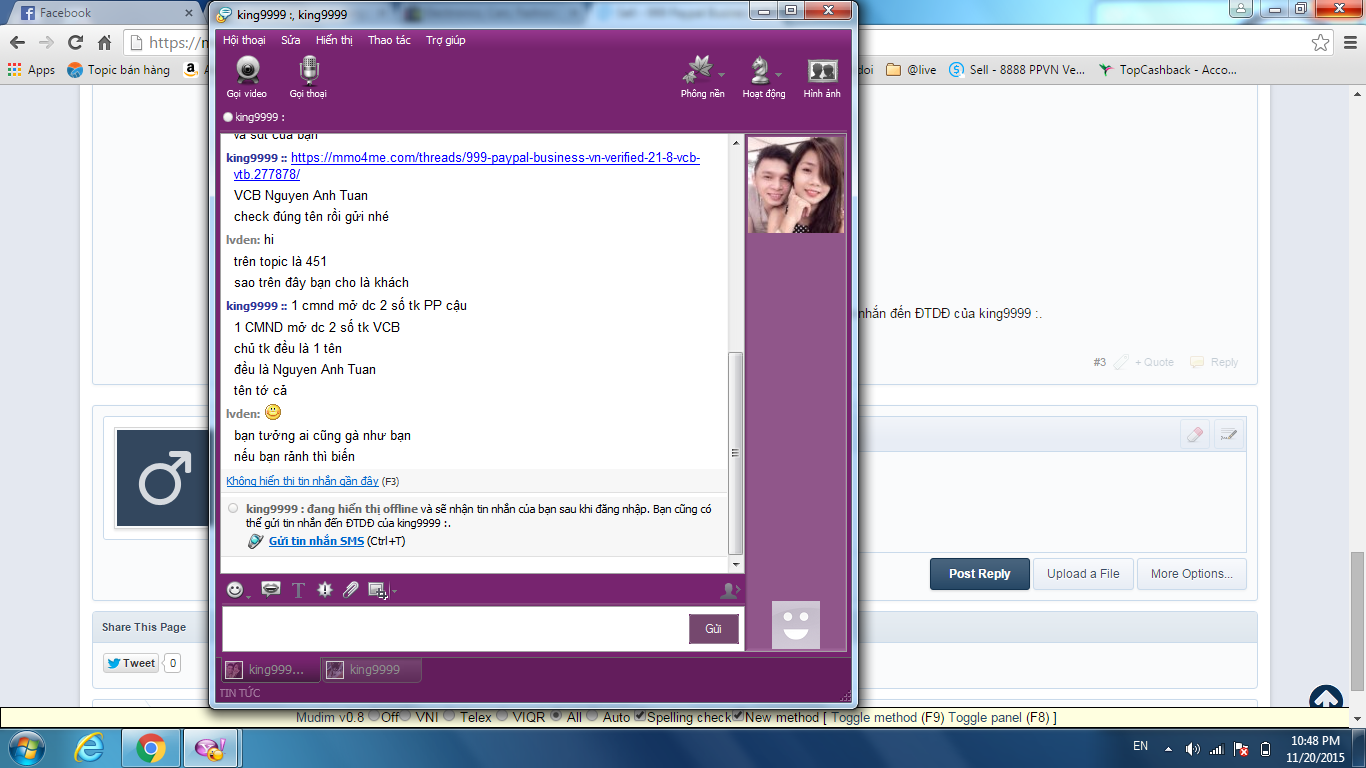Click the pencil-note icon in reply editor
Viewport: 1366px width, 768px height.
pos(1228,434)
